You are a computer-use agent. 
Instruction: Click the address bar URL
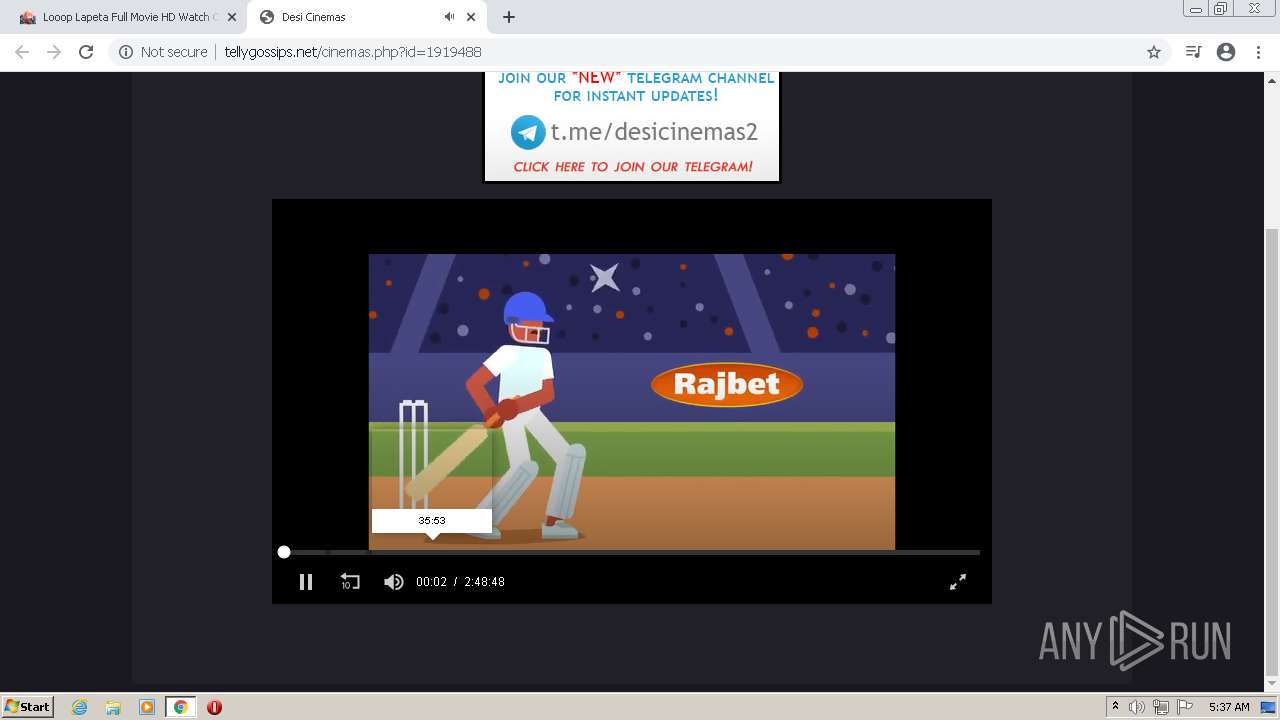(353, 52)
